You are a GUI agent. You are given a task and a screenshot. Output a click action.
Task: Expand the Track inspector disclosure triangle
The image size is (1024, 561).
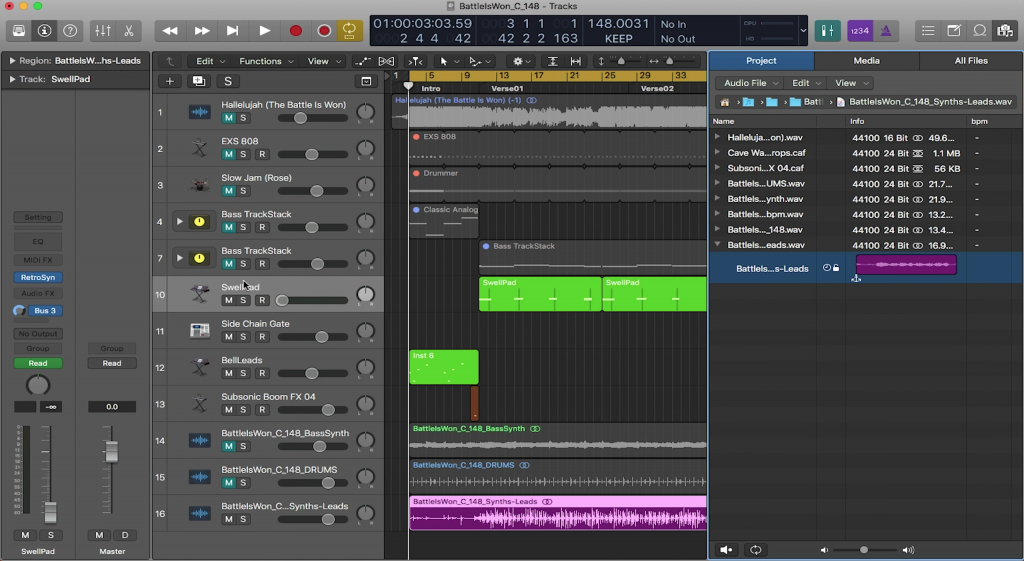pos(12,79)
